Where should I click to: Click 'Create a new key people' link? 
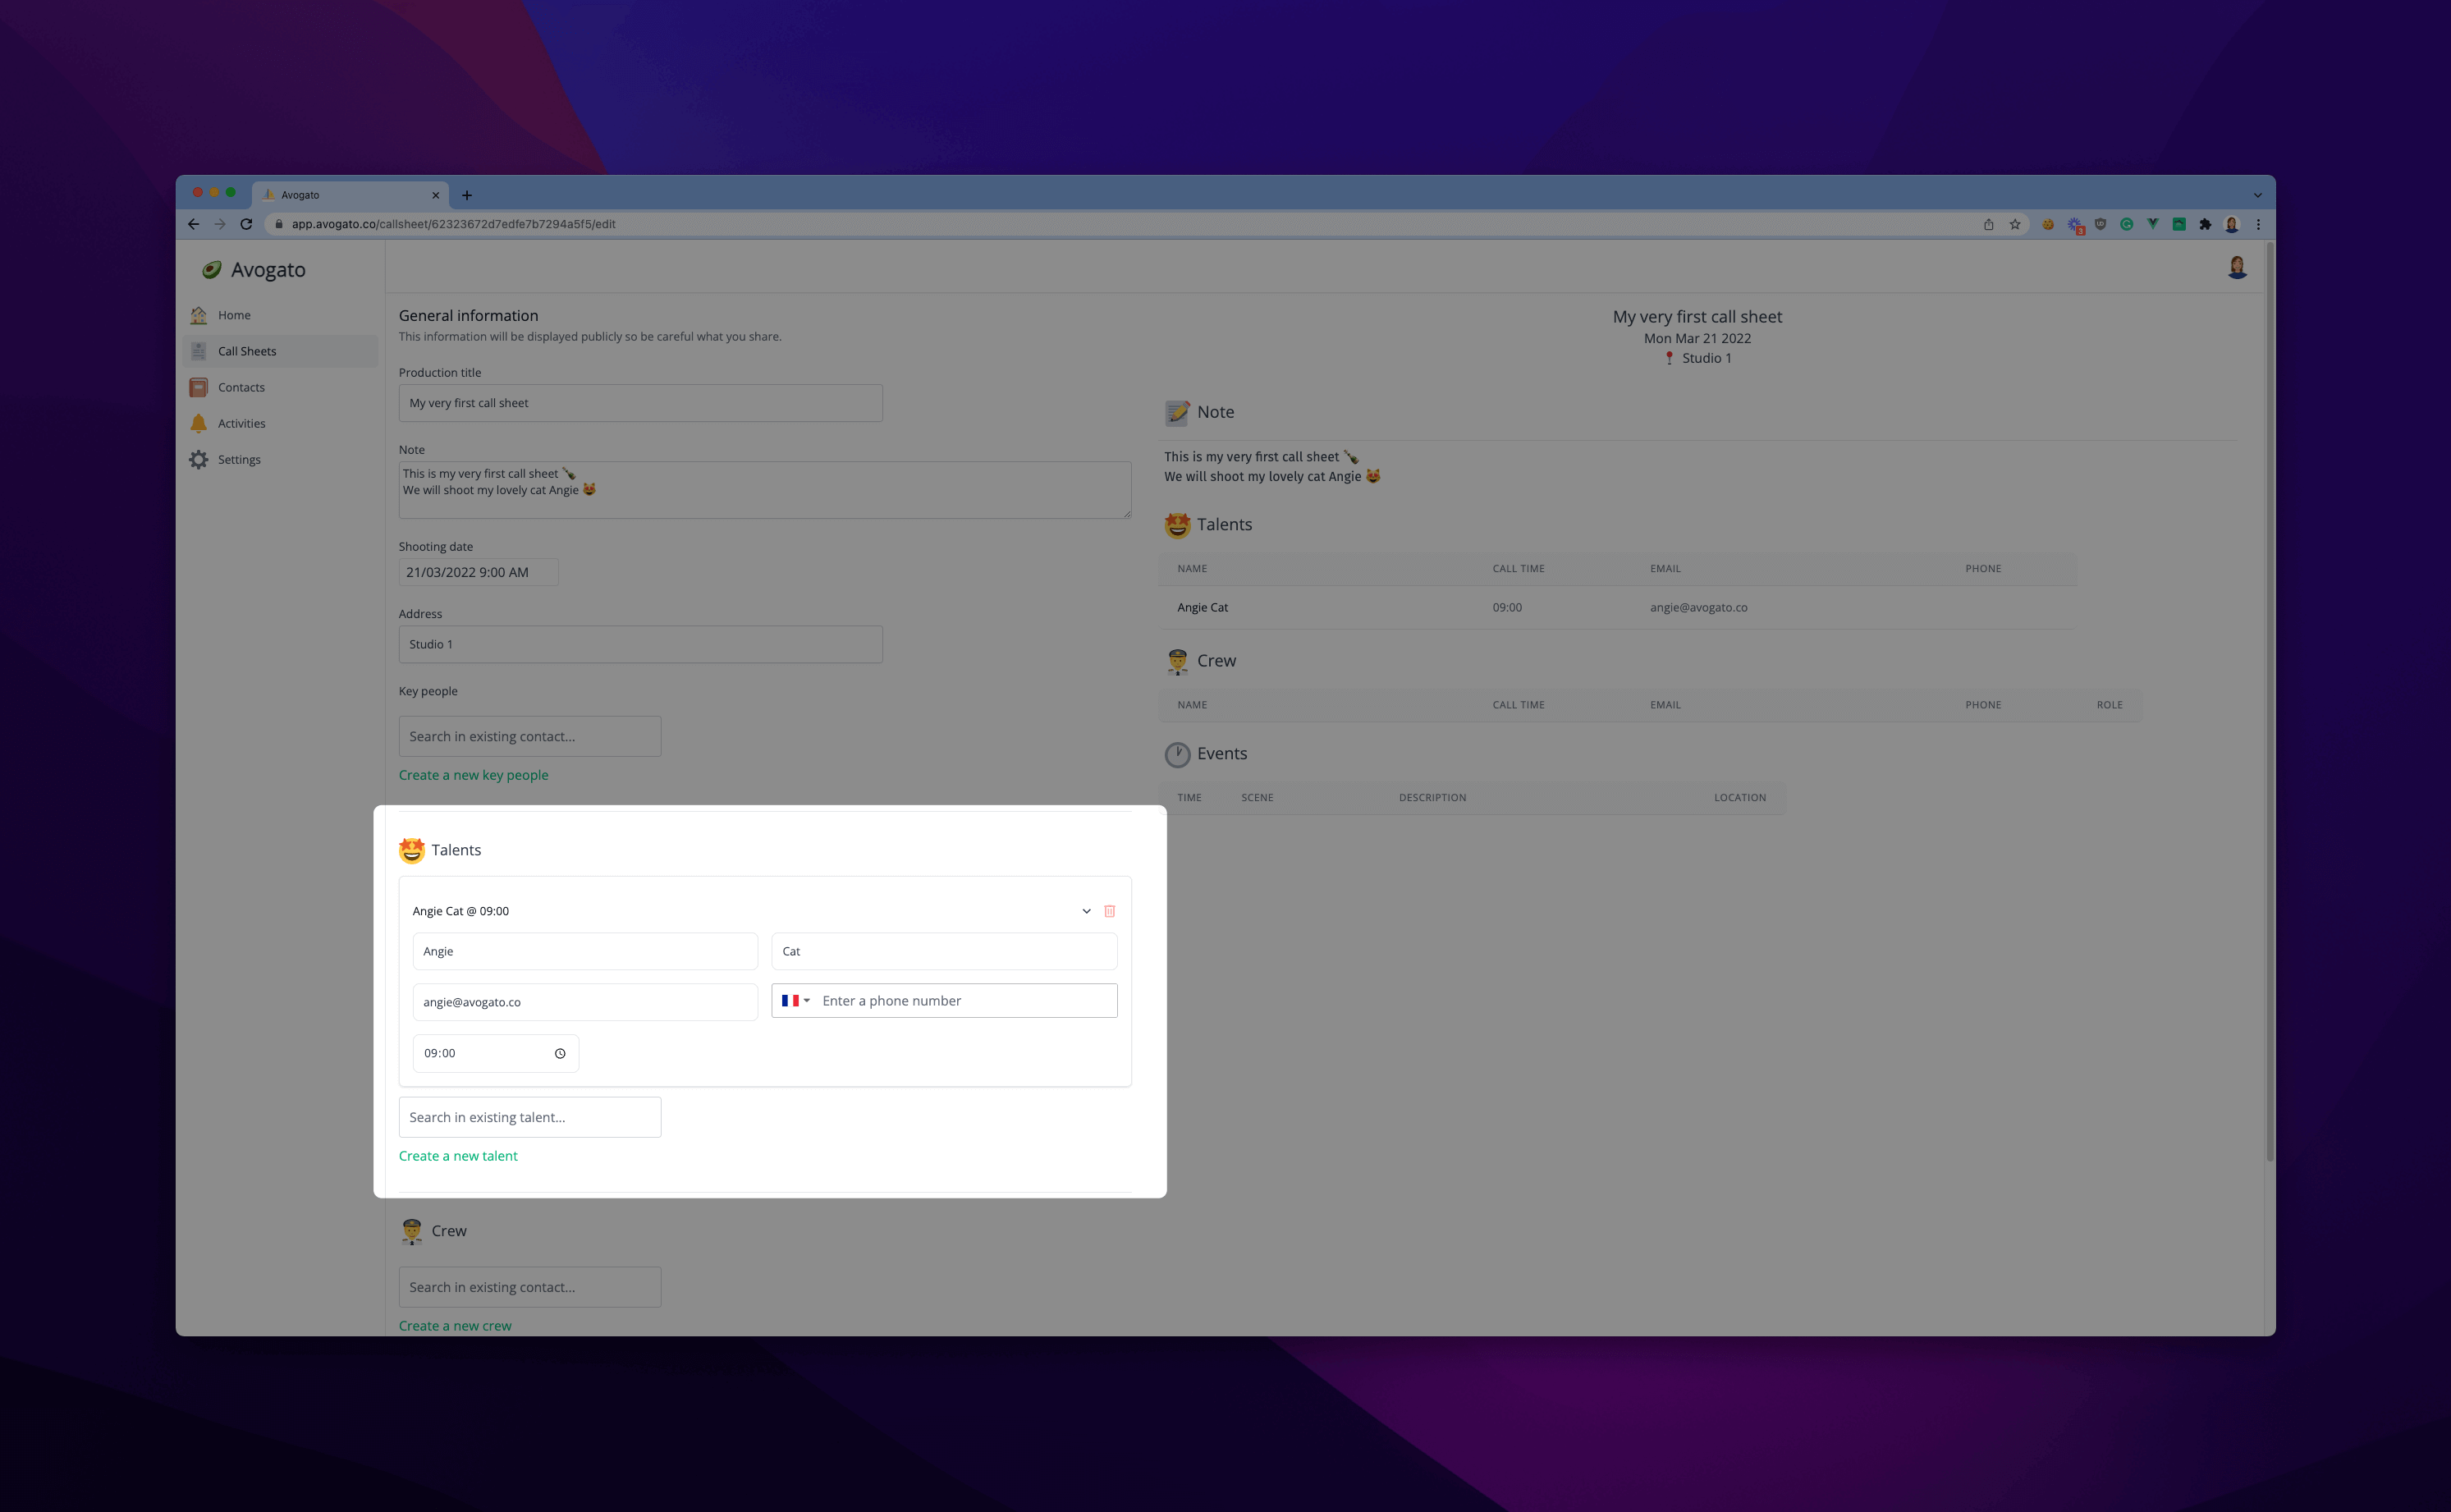point(474,775)
